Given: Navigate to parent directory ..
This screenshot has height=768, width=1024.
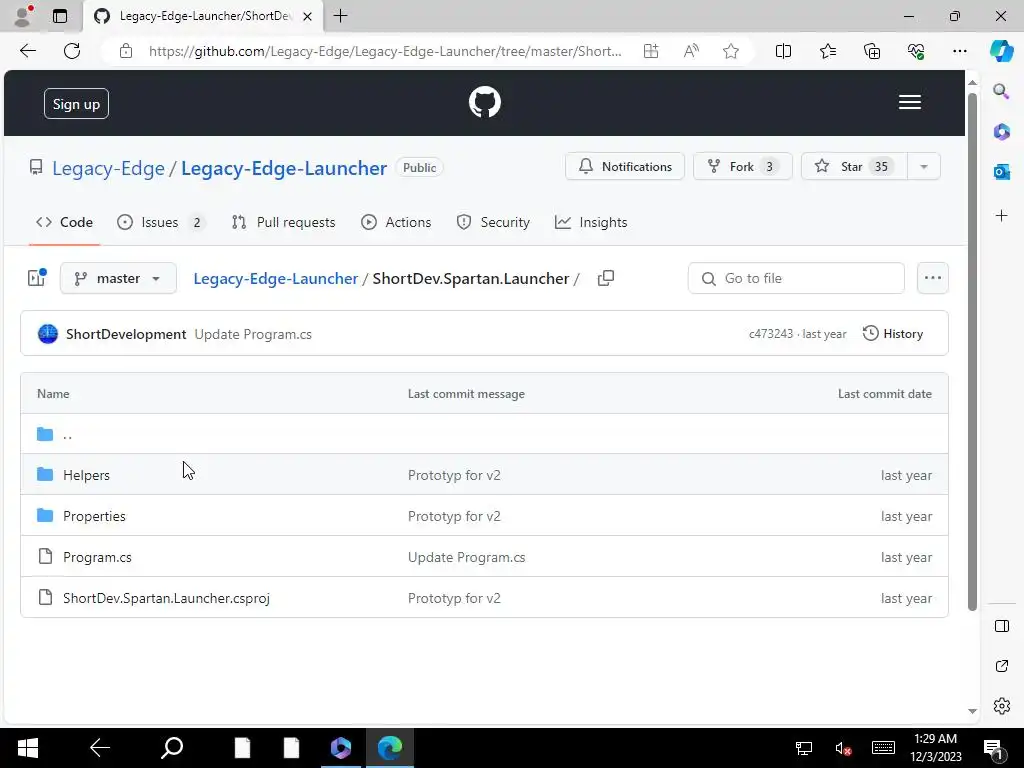Looking at the screenshot, I should tap(67, 434).
